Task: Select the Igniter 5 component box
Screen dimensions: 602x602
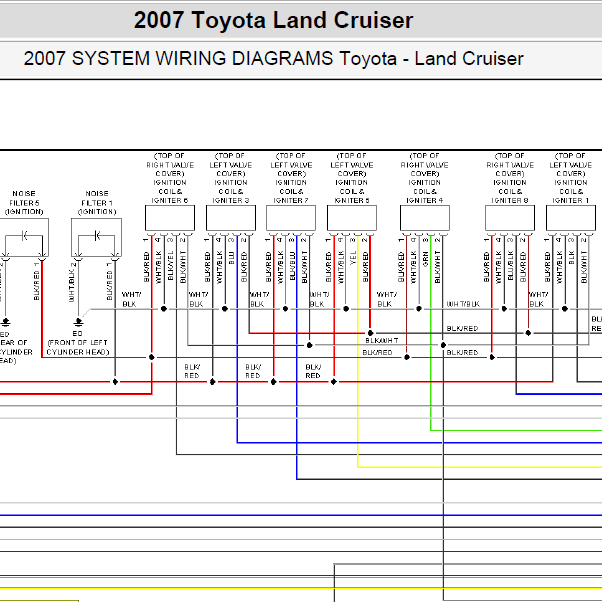Action: coord(352,218)
